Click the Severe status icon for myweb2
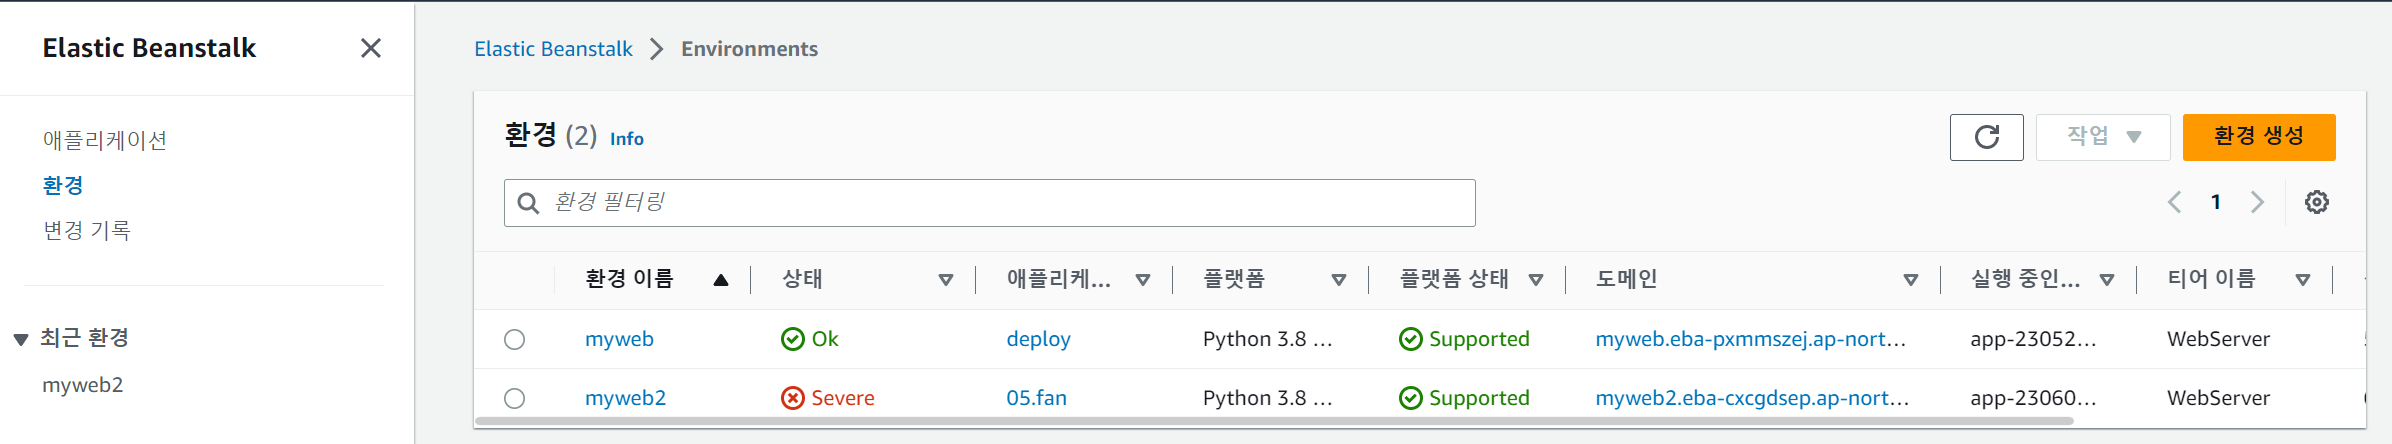2392x444 pixels. [x=792, y=398]
